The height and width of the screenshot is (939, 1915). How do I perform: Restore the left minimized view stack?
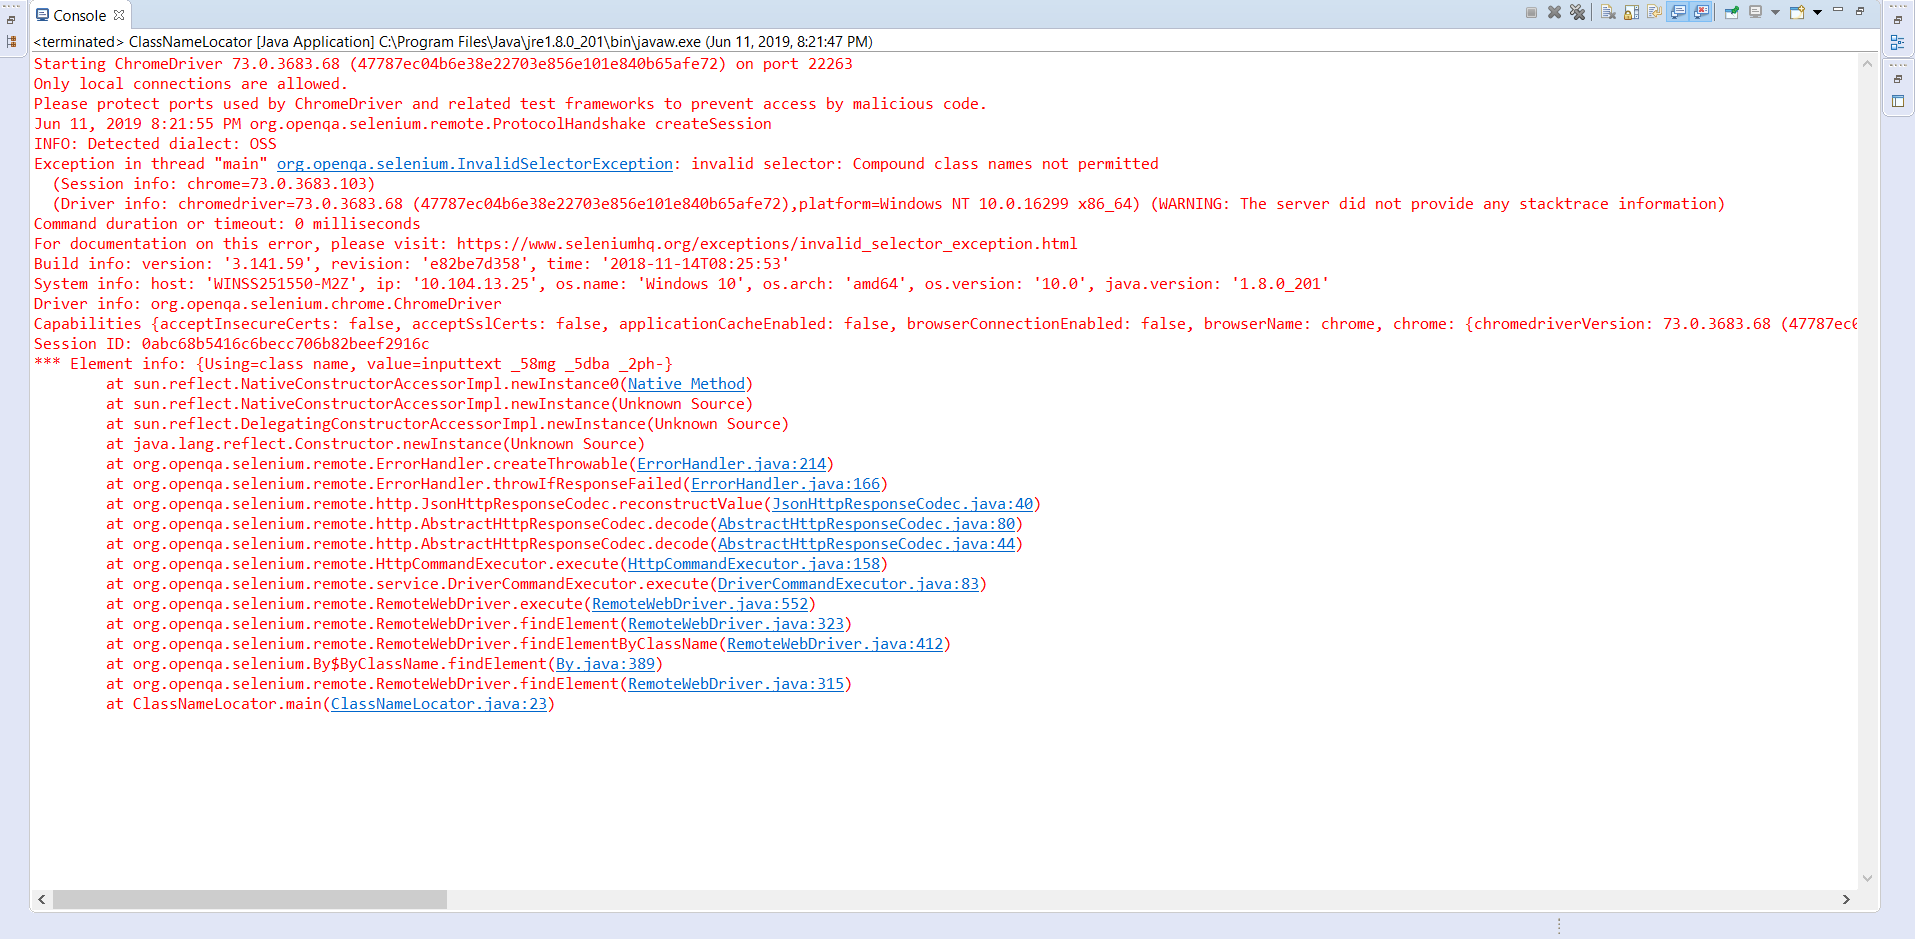pyautogui.click(x=11, y=20)
